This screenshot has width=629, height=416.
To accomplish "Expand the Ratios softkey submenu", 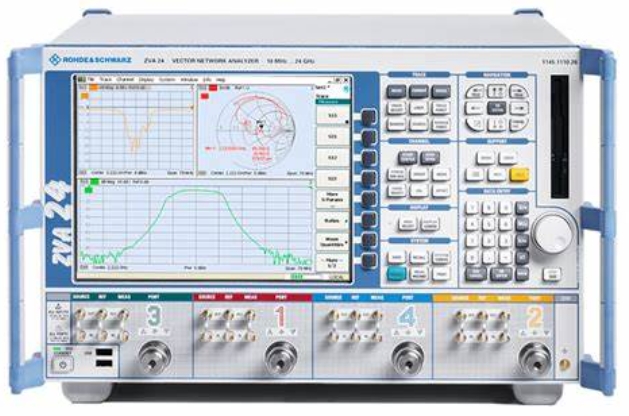I will (x=333, y=220).
